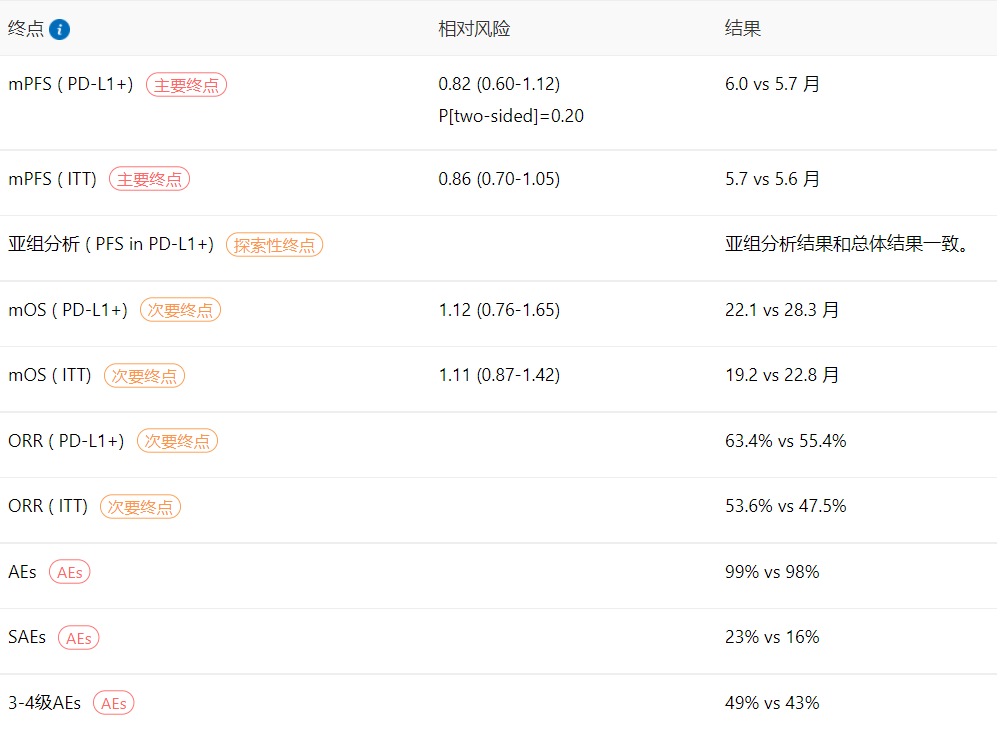Click the blue info icon beside 终点
This screenshot has width=997, height=733.
pos(59,29)
